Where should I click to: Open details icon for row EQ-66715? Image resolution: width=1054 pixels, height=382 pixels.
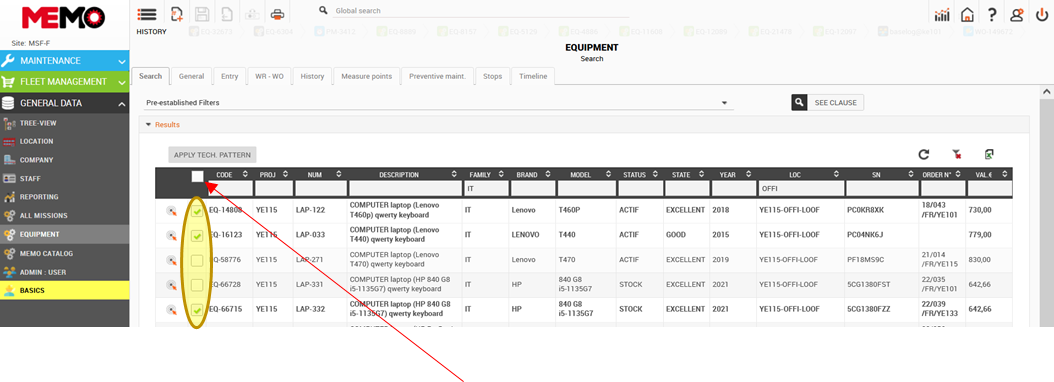pyautogui.click(x=171, y=310)
